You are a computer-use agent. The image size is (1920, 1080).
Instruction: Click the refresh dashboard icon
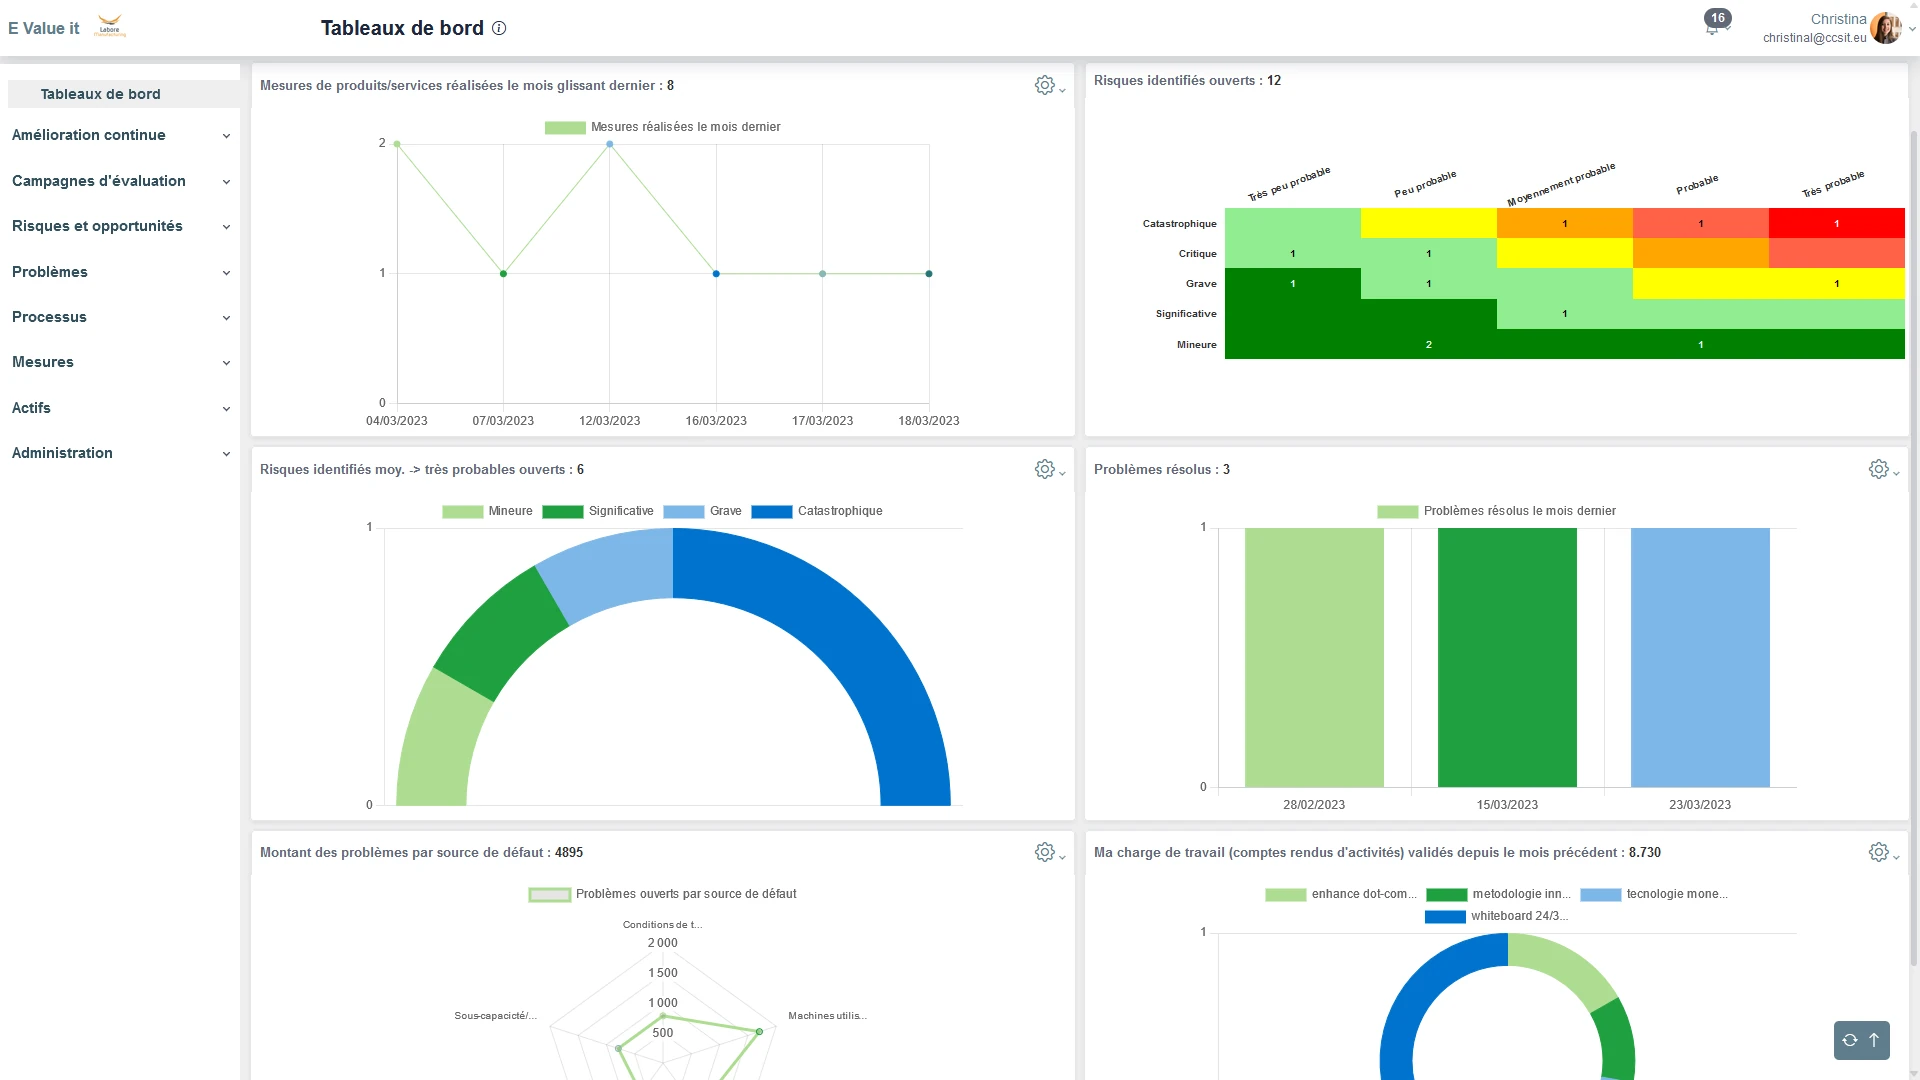(x=1850, y=1040)
